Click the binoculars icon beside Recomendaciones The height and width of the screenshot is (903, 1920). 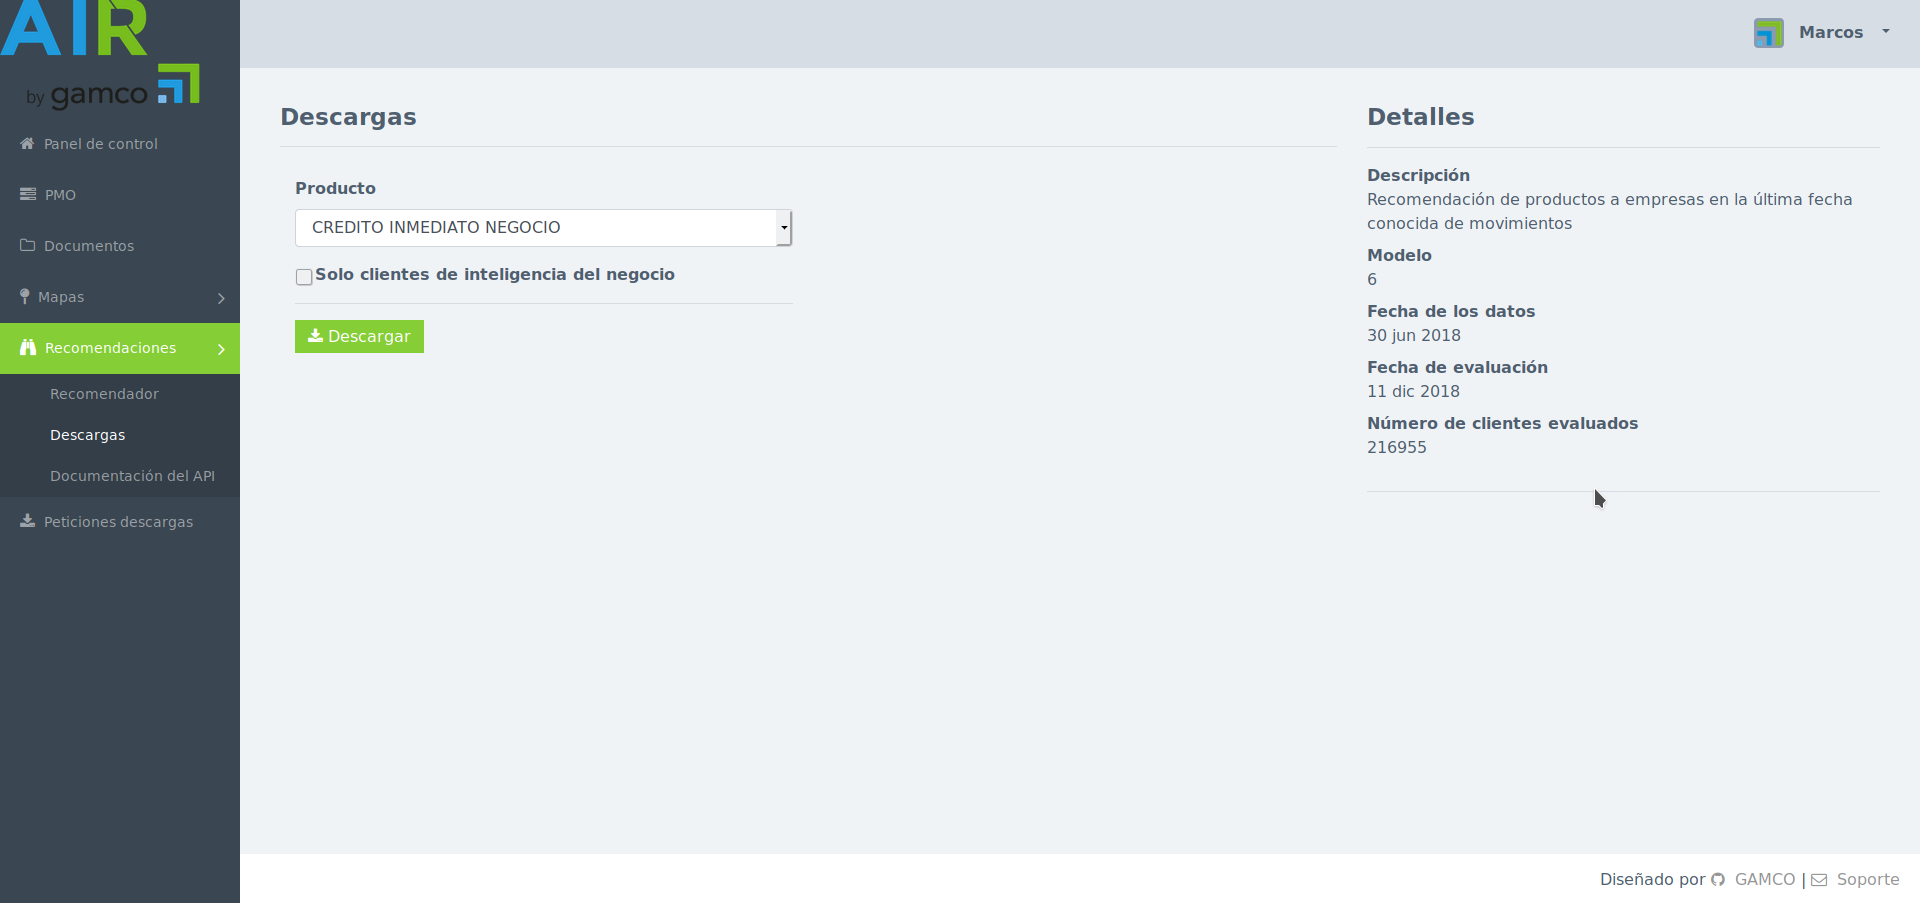[x=28, y=347]
